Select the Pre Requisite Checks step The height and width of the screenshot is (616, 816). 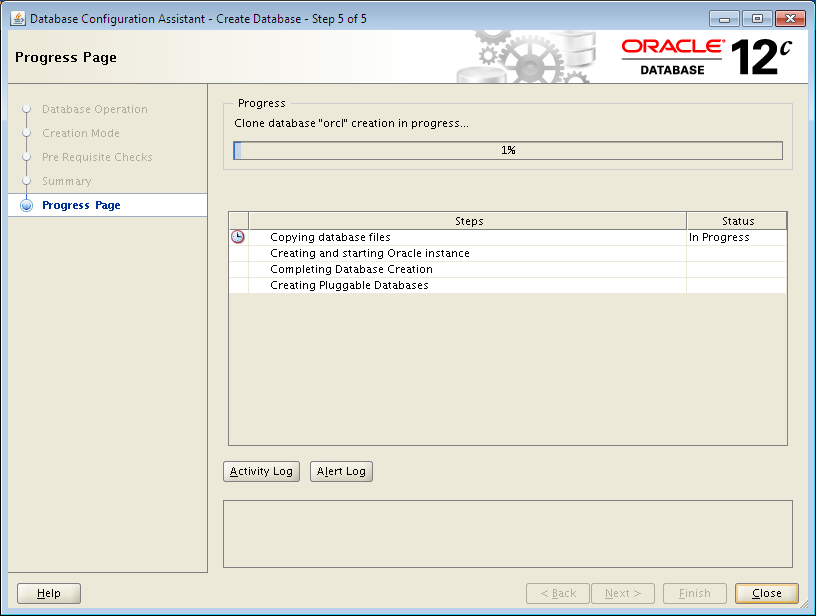[x=97, y=157]
